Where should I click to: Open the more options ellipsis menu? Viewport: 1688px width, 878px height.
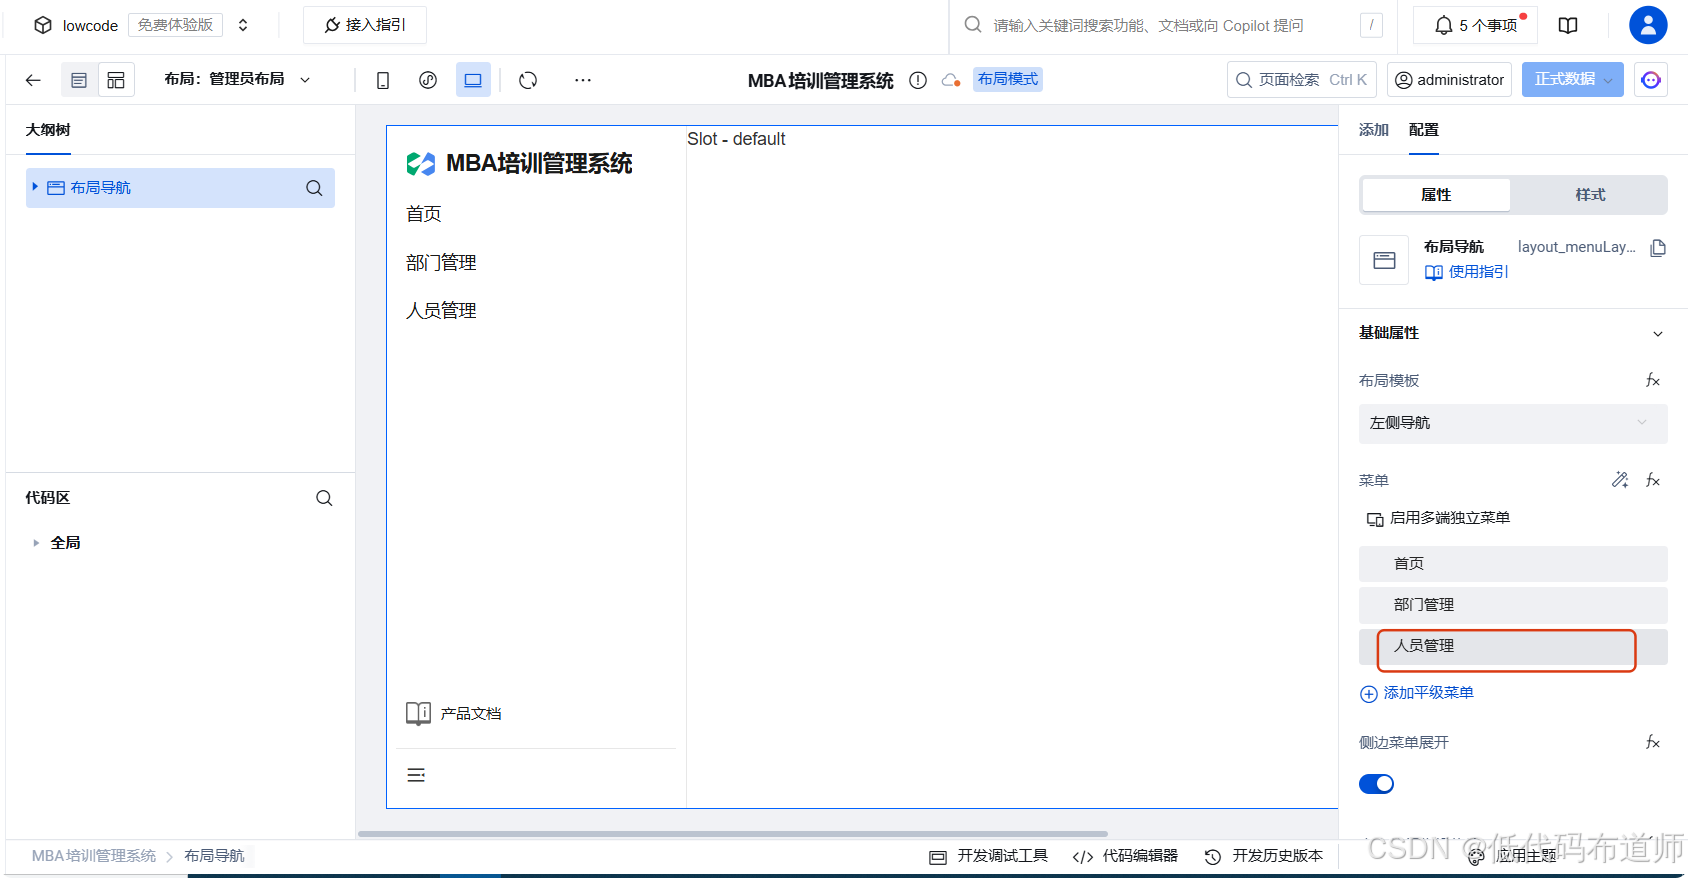click(583, 80)
